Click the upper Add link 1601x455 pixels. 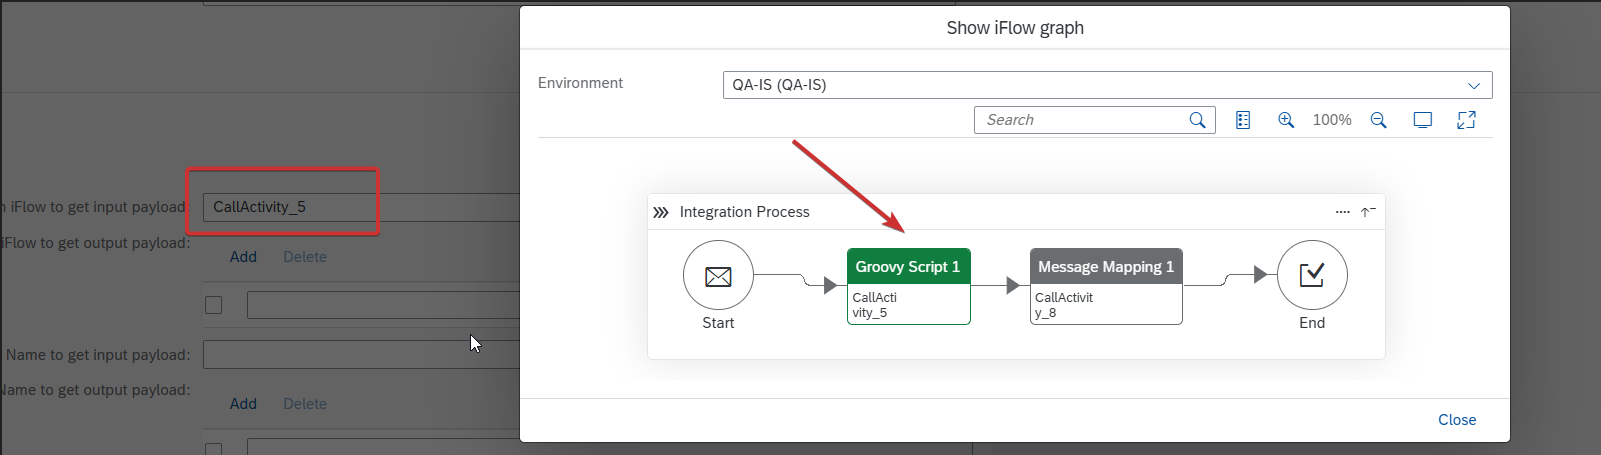pos(243,257)
